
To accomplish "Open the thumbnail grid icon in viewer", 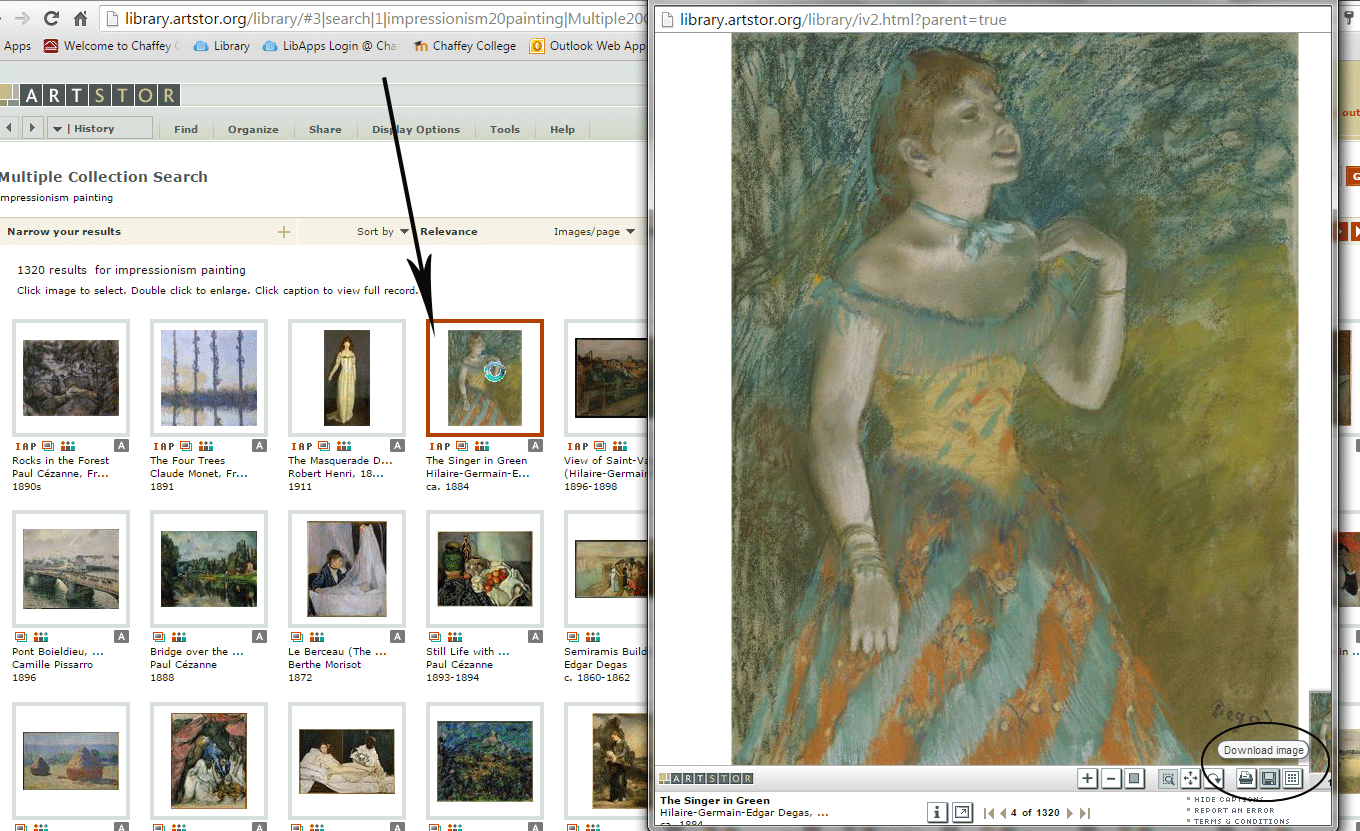I will 1291,778.
